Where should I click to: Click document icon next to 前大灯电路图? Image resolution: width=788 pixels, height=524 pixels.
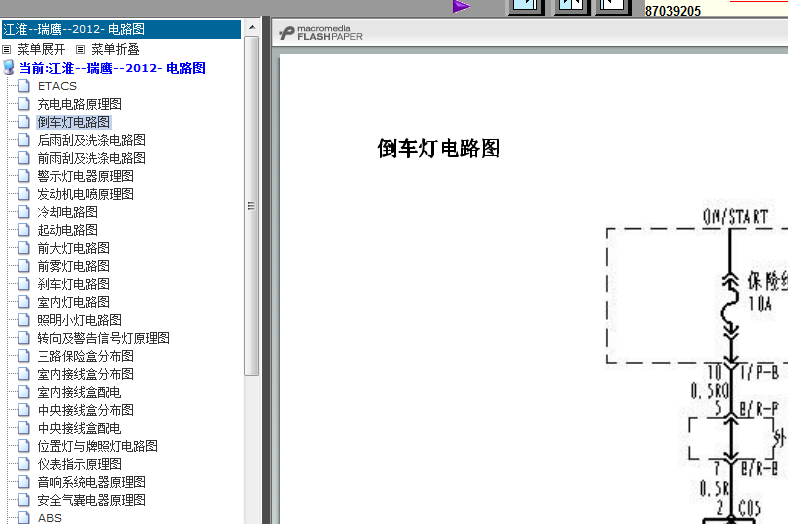tap(24, 248)
